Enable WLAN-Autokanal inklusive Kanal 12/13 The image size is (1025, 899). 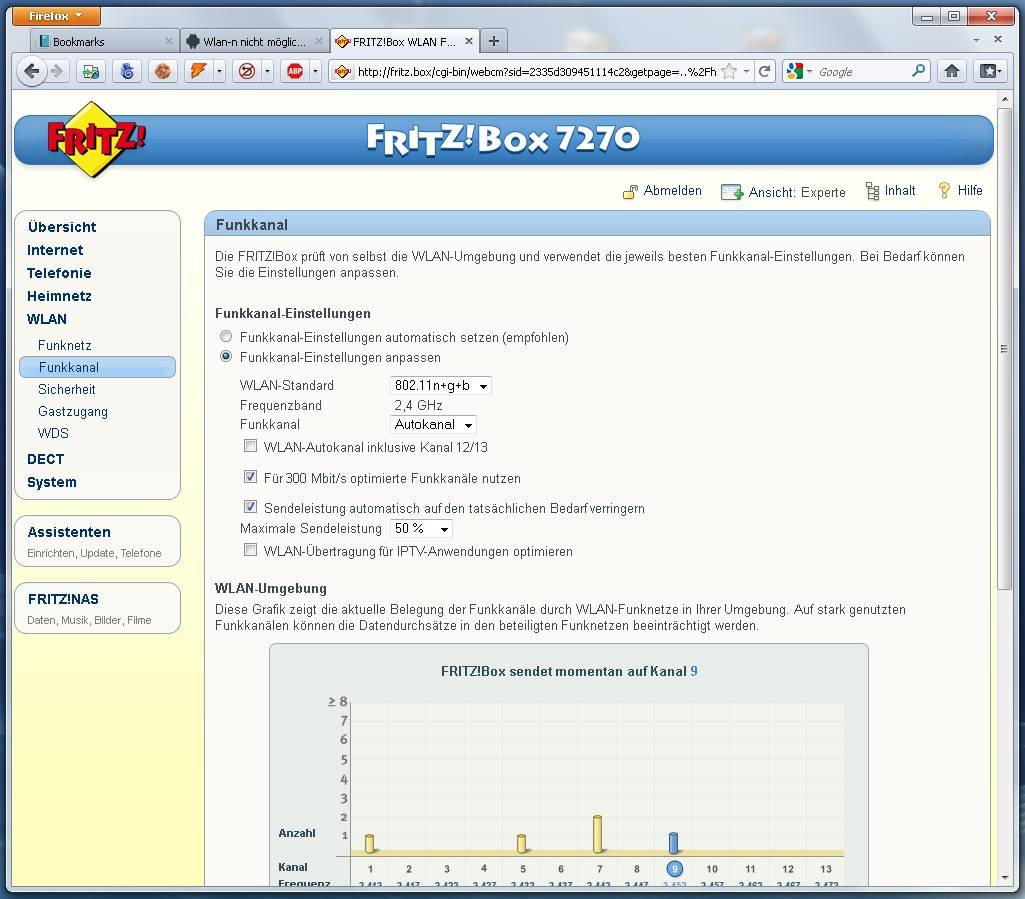tap(250, 446)
